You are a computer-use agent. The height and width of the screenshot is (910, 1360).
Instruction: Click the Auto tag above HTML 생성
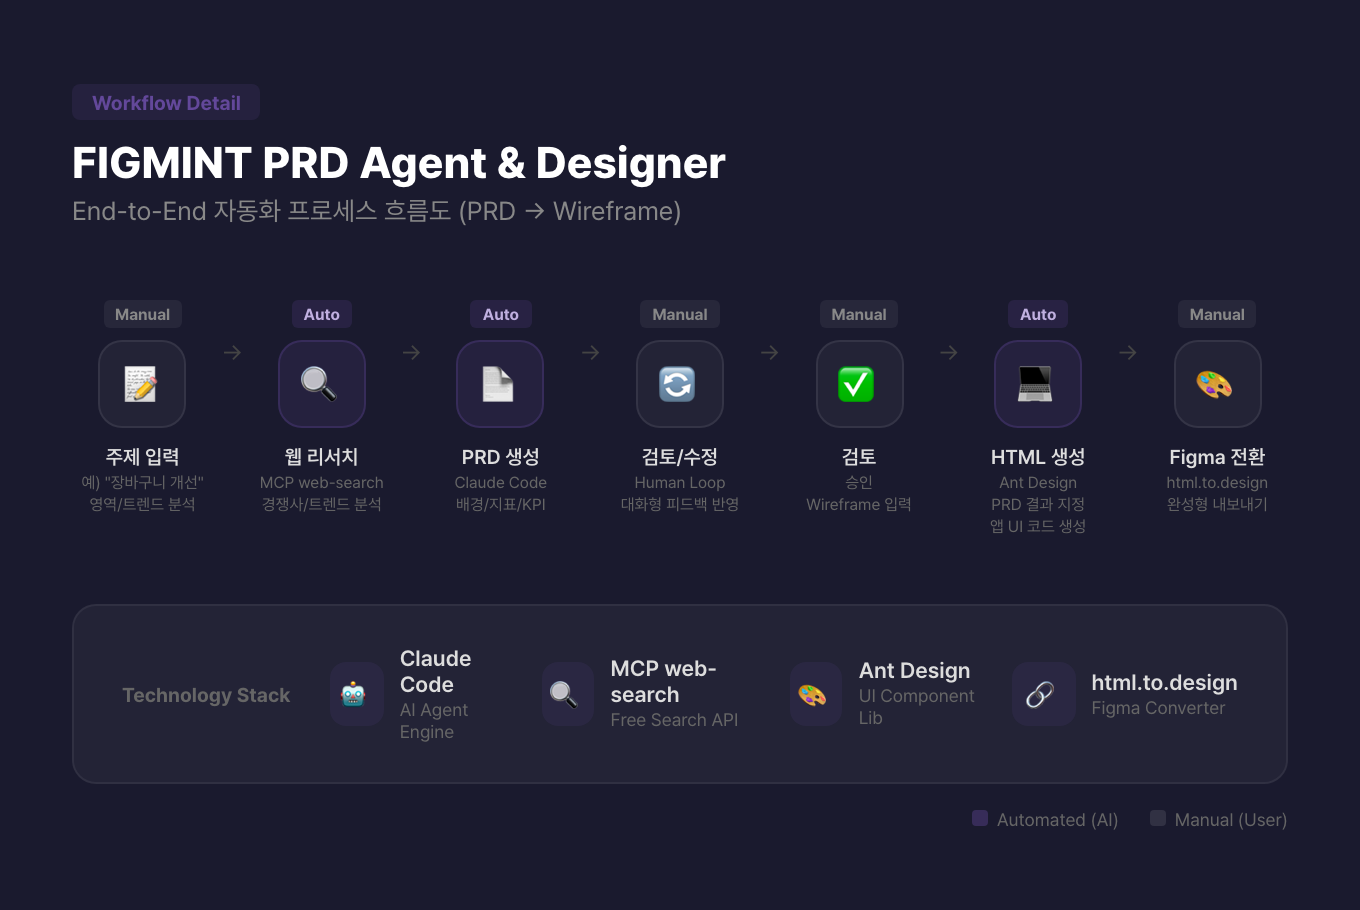point(1037,314)
